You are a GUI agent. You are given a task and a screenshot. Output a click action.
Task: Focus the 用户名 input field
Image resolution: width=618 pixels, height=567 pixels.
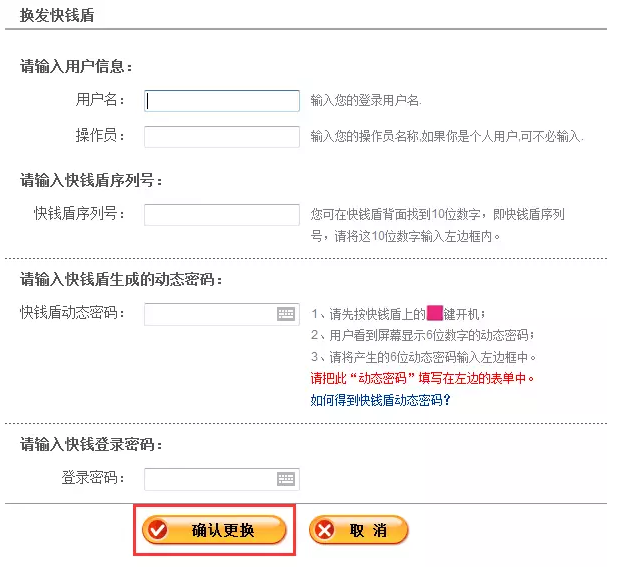(x=222, y=101)
